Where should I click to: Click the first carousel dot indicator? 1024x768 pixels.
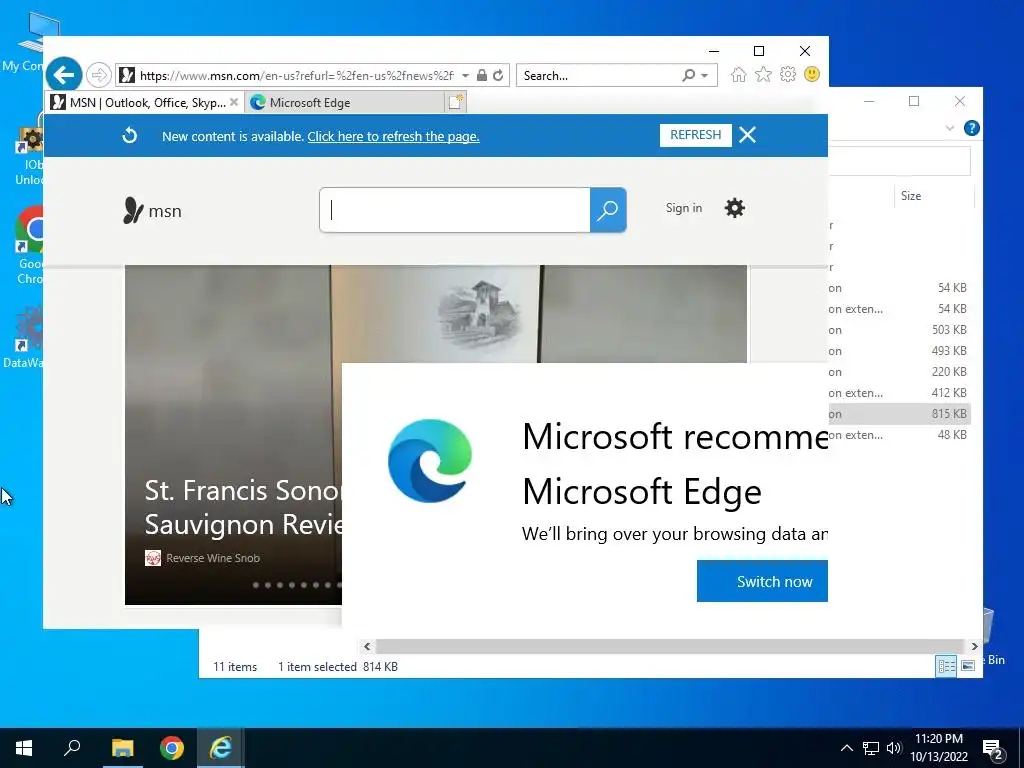pyautogui.click(x=256, y=584)
